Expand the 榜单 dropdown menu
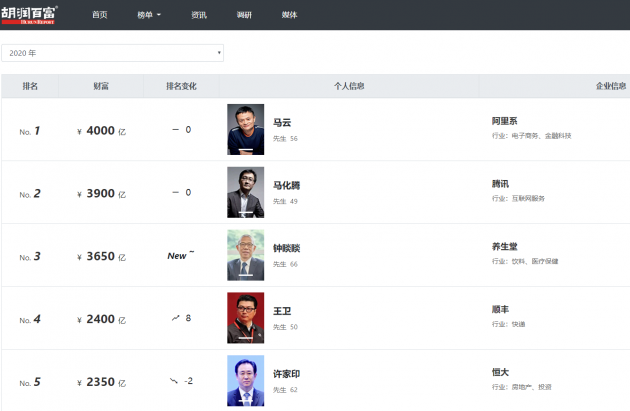 149,15
